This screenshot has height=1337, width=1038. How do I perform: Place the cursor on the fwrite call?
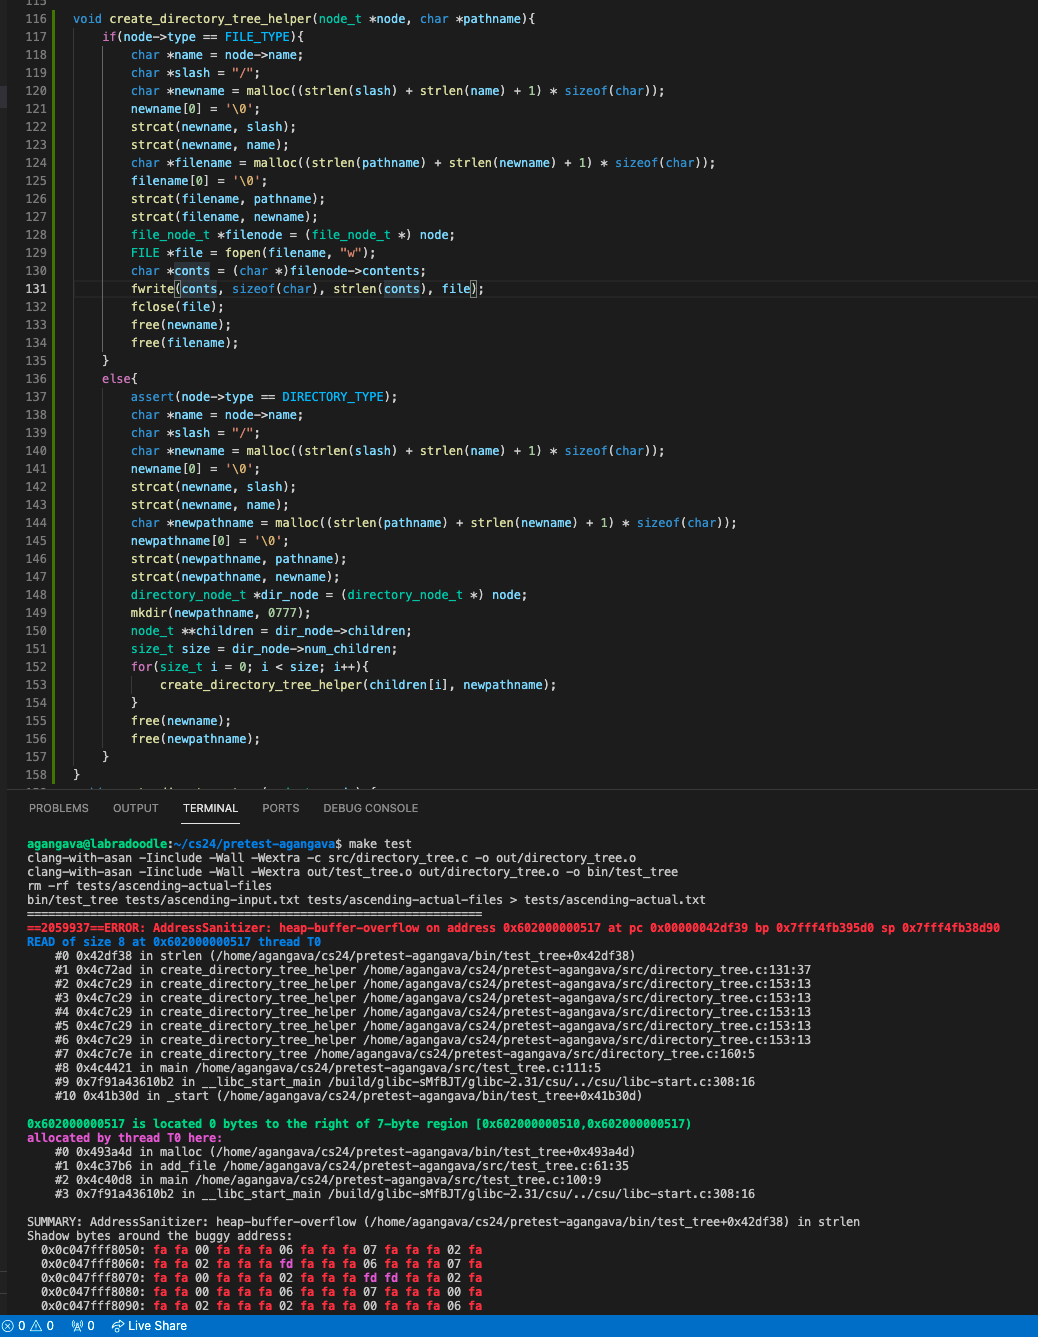pos(152,289)
